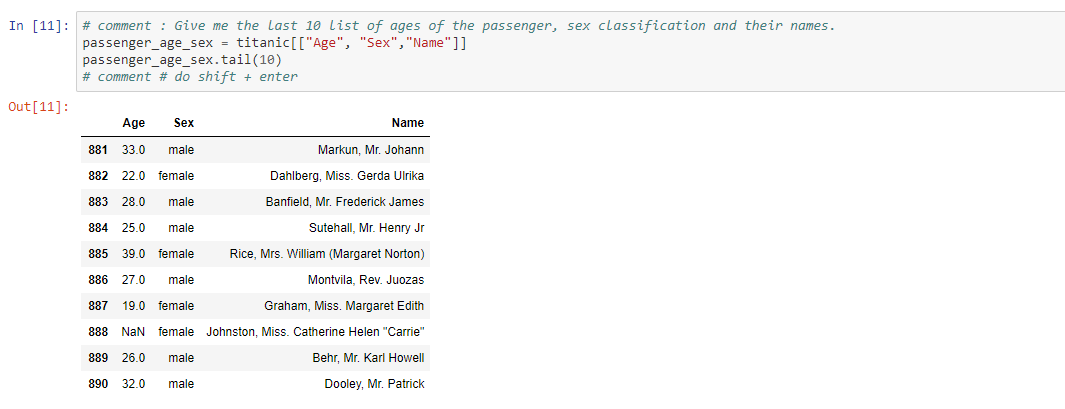The width and height of the screenshot is (1065, 409).
Task: Click the Out[11] output prompt
Action: 39,106
